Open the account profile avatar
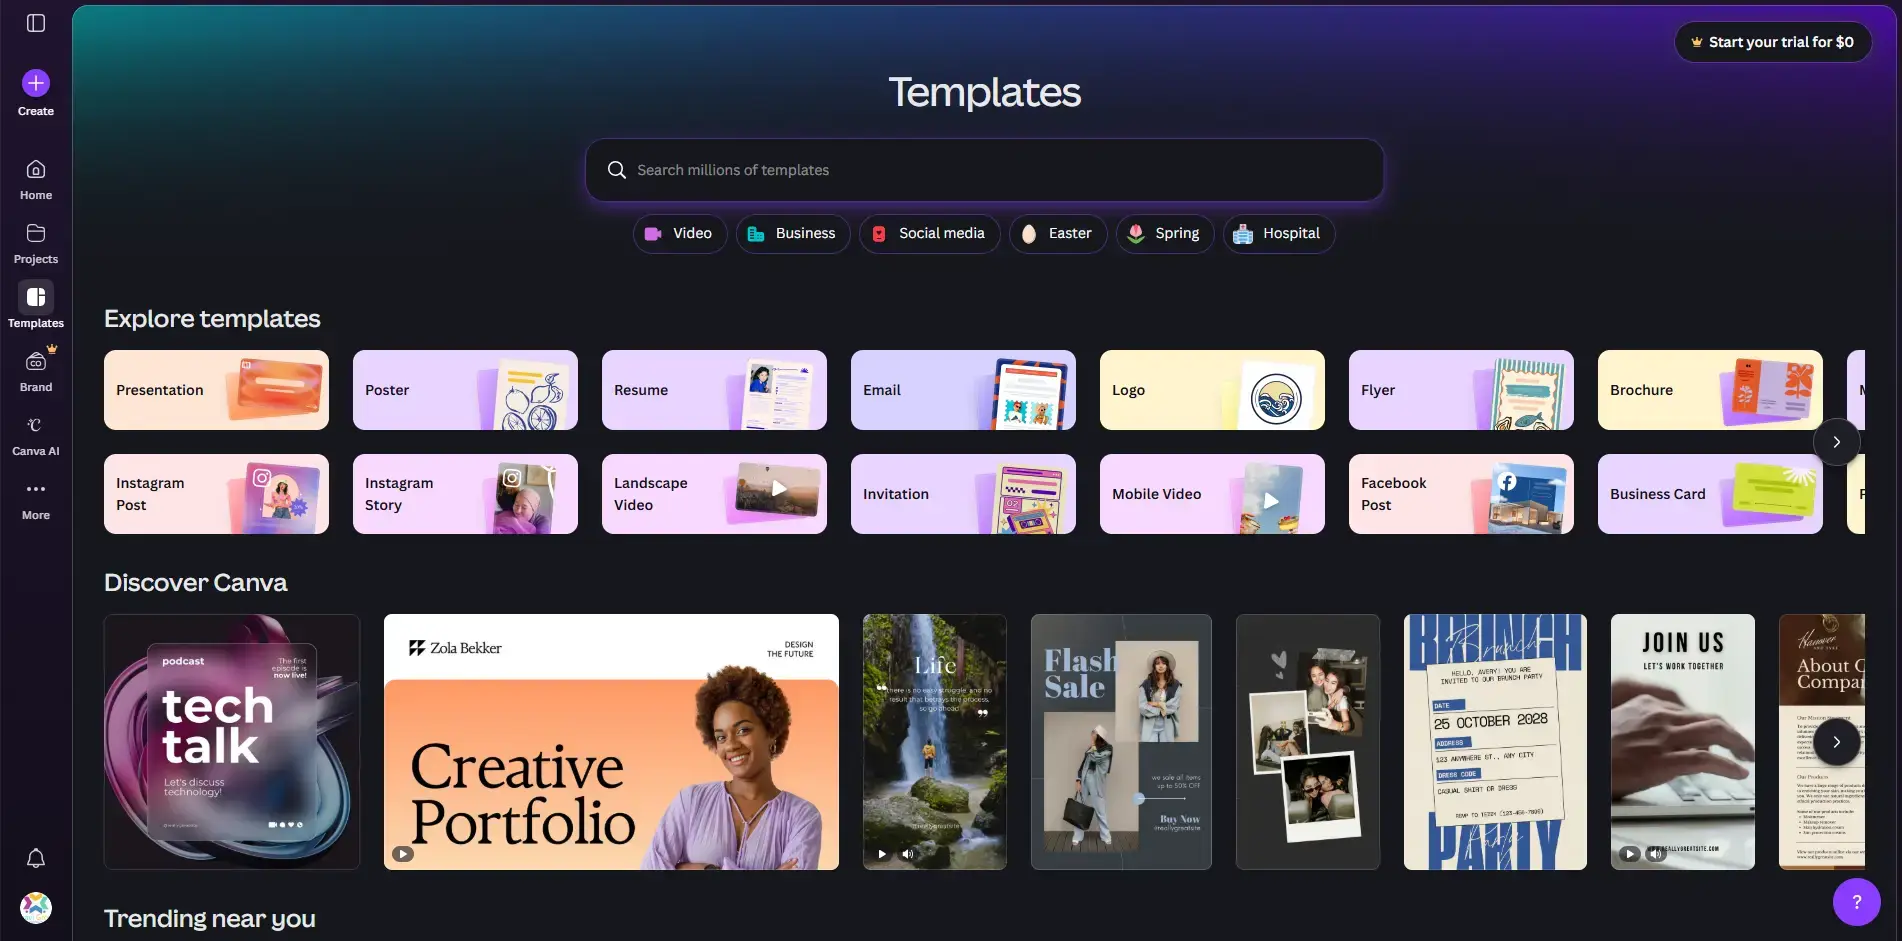Viewport: 1902px width, 941px height. pyautogui.click(x=36, y=907)
